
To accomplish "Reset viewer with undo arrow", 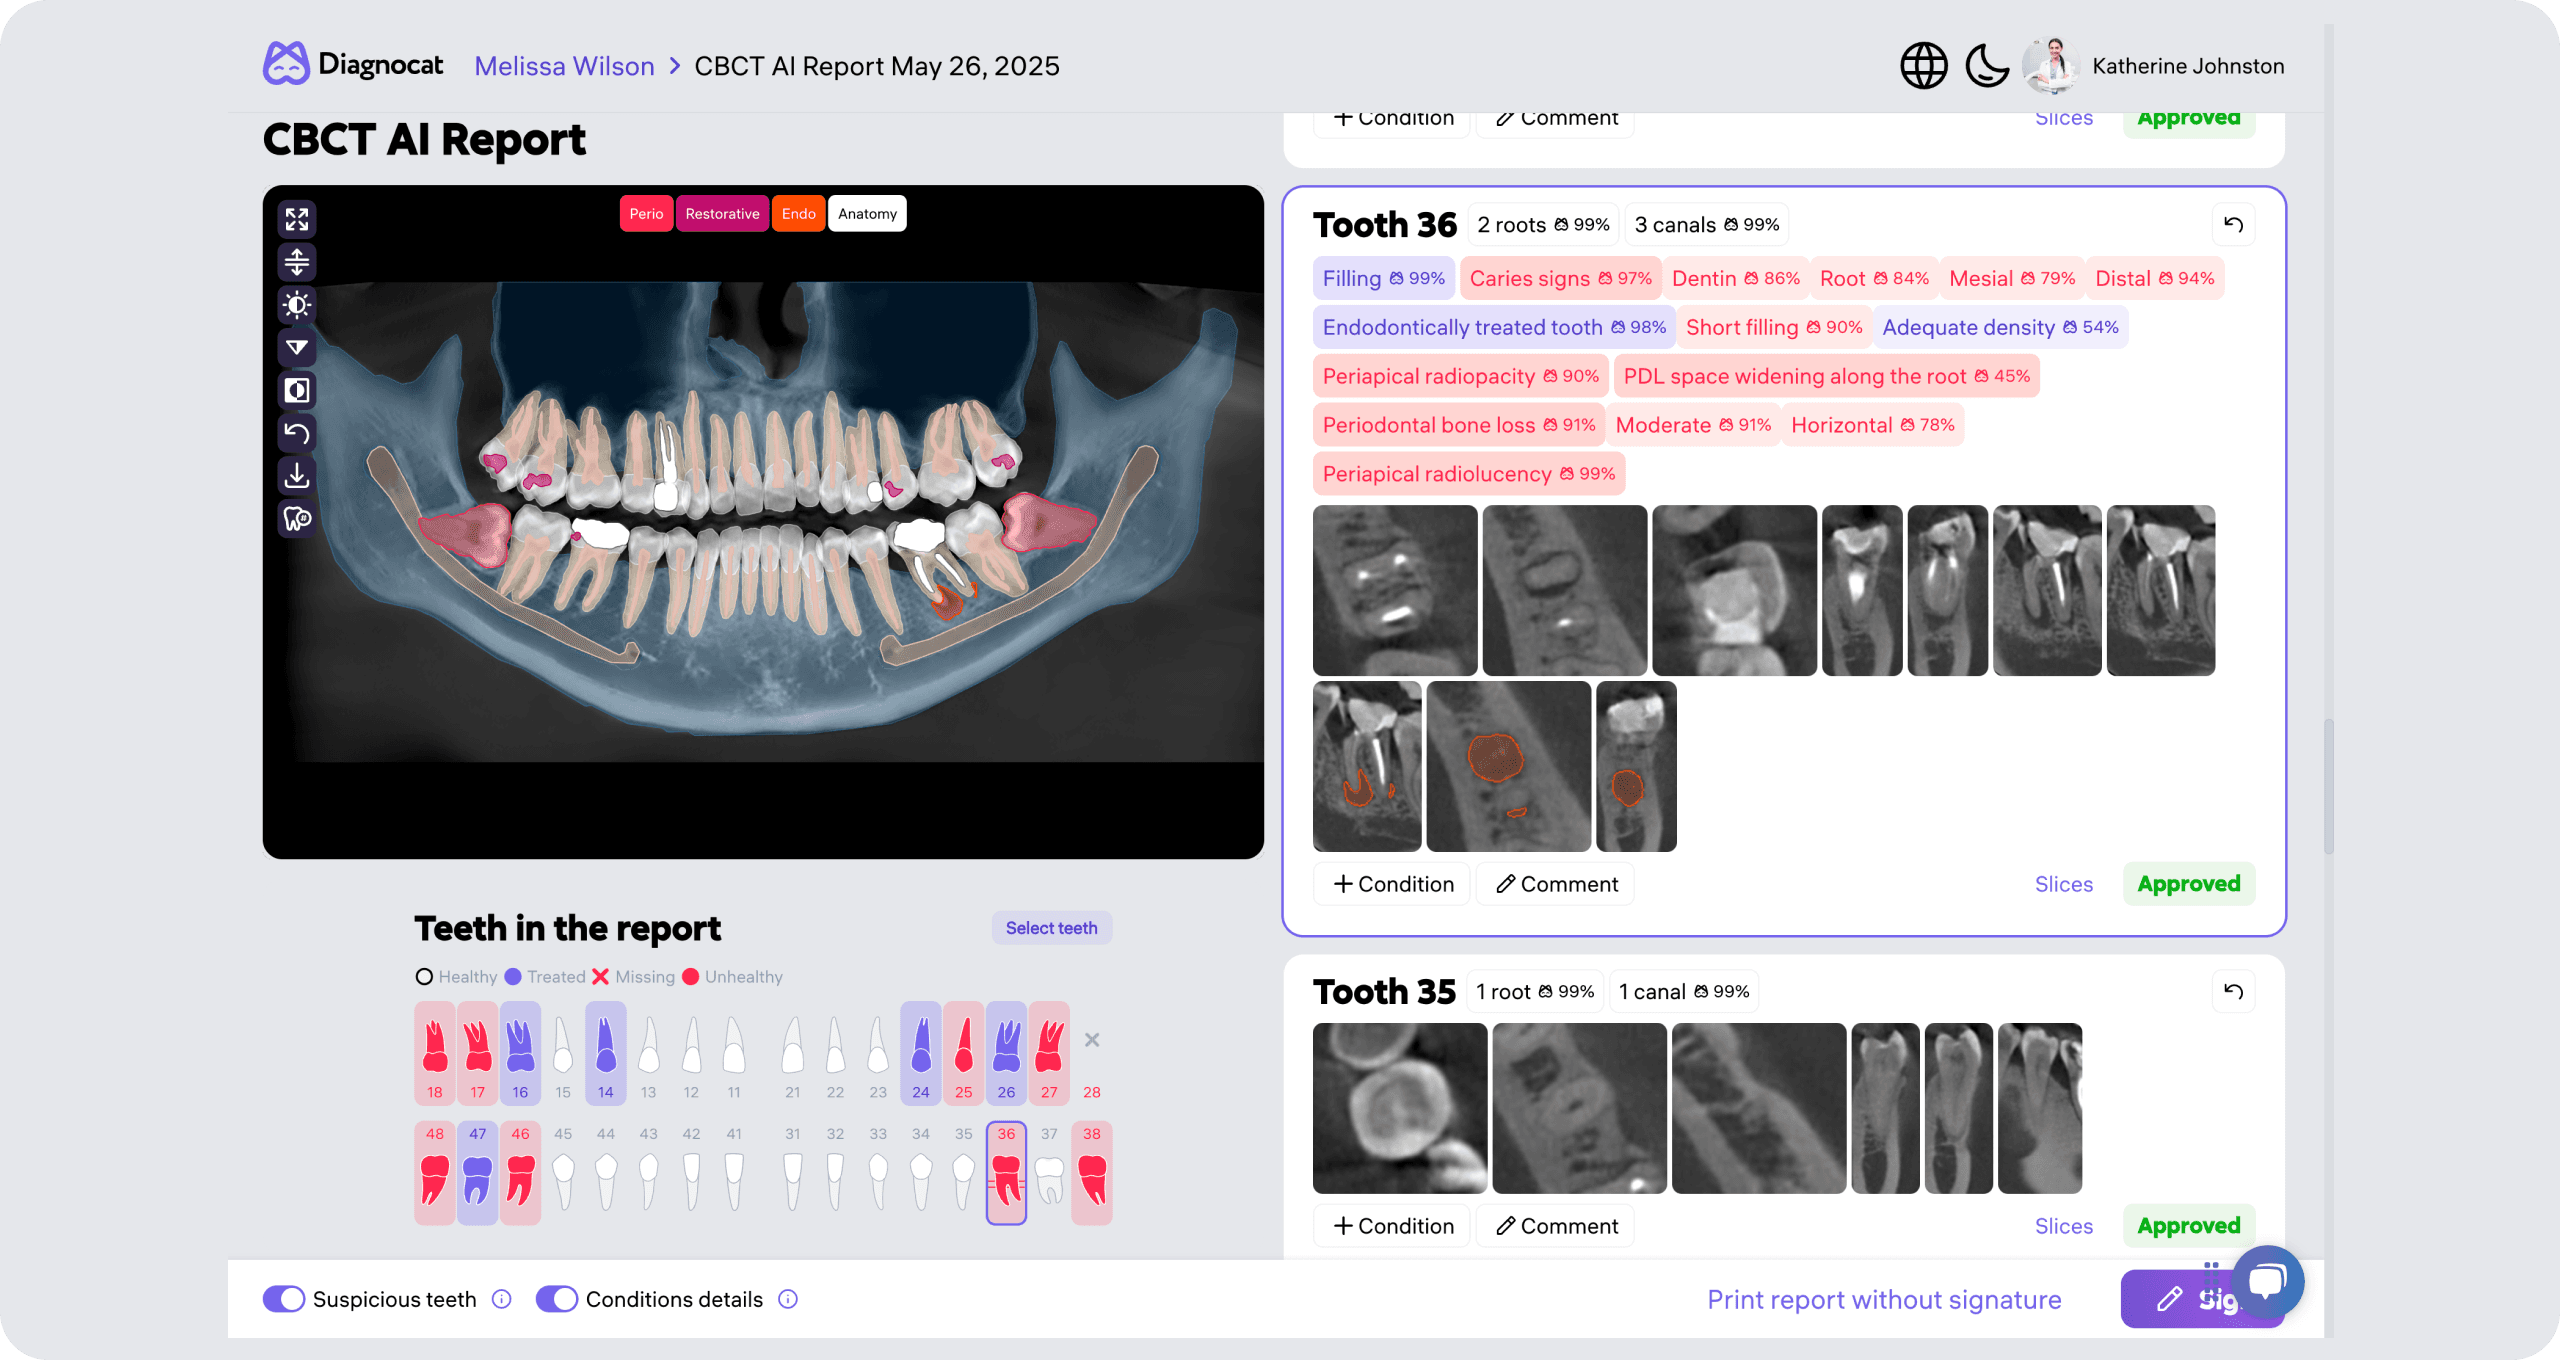I will 297,433.
